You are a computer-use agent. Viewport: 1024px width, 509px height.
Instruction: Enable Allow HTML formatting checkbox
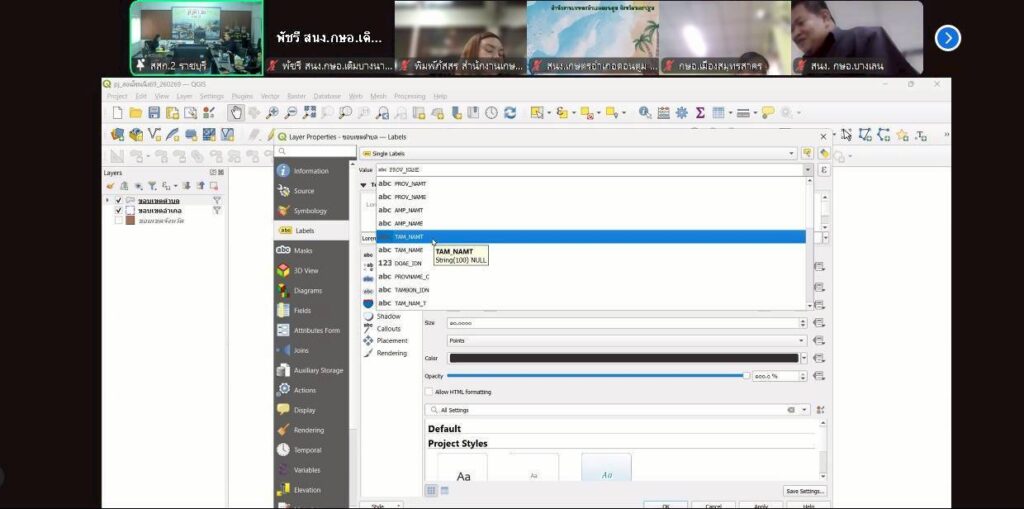pos(429,392)
